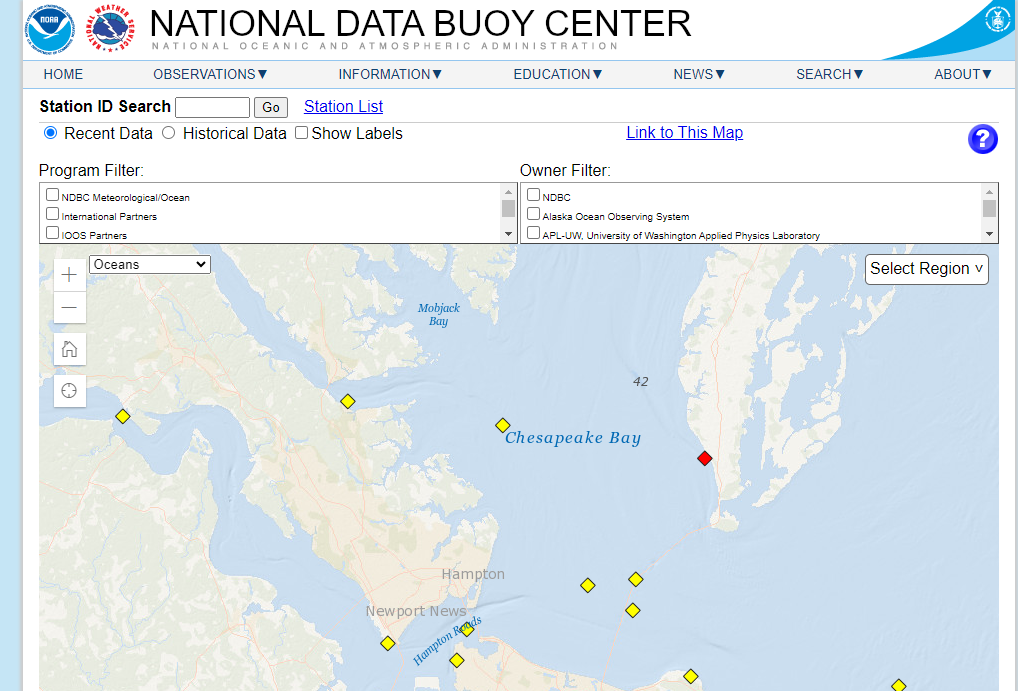The image size is (1018, 691).
Task: Click Program Filter scroll up arrow
Action: click(508, 192)
